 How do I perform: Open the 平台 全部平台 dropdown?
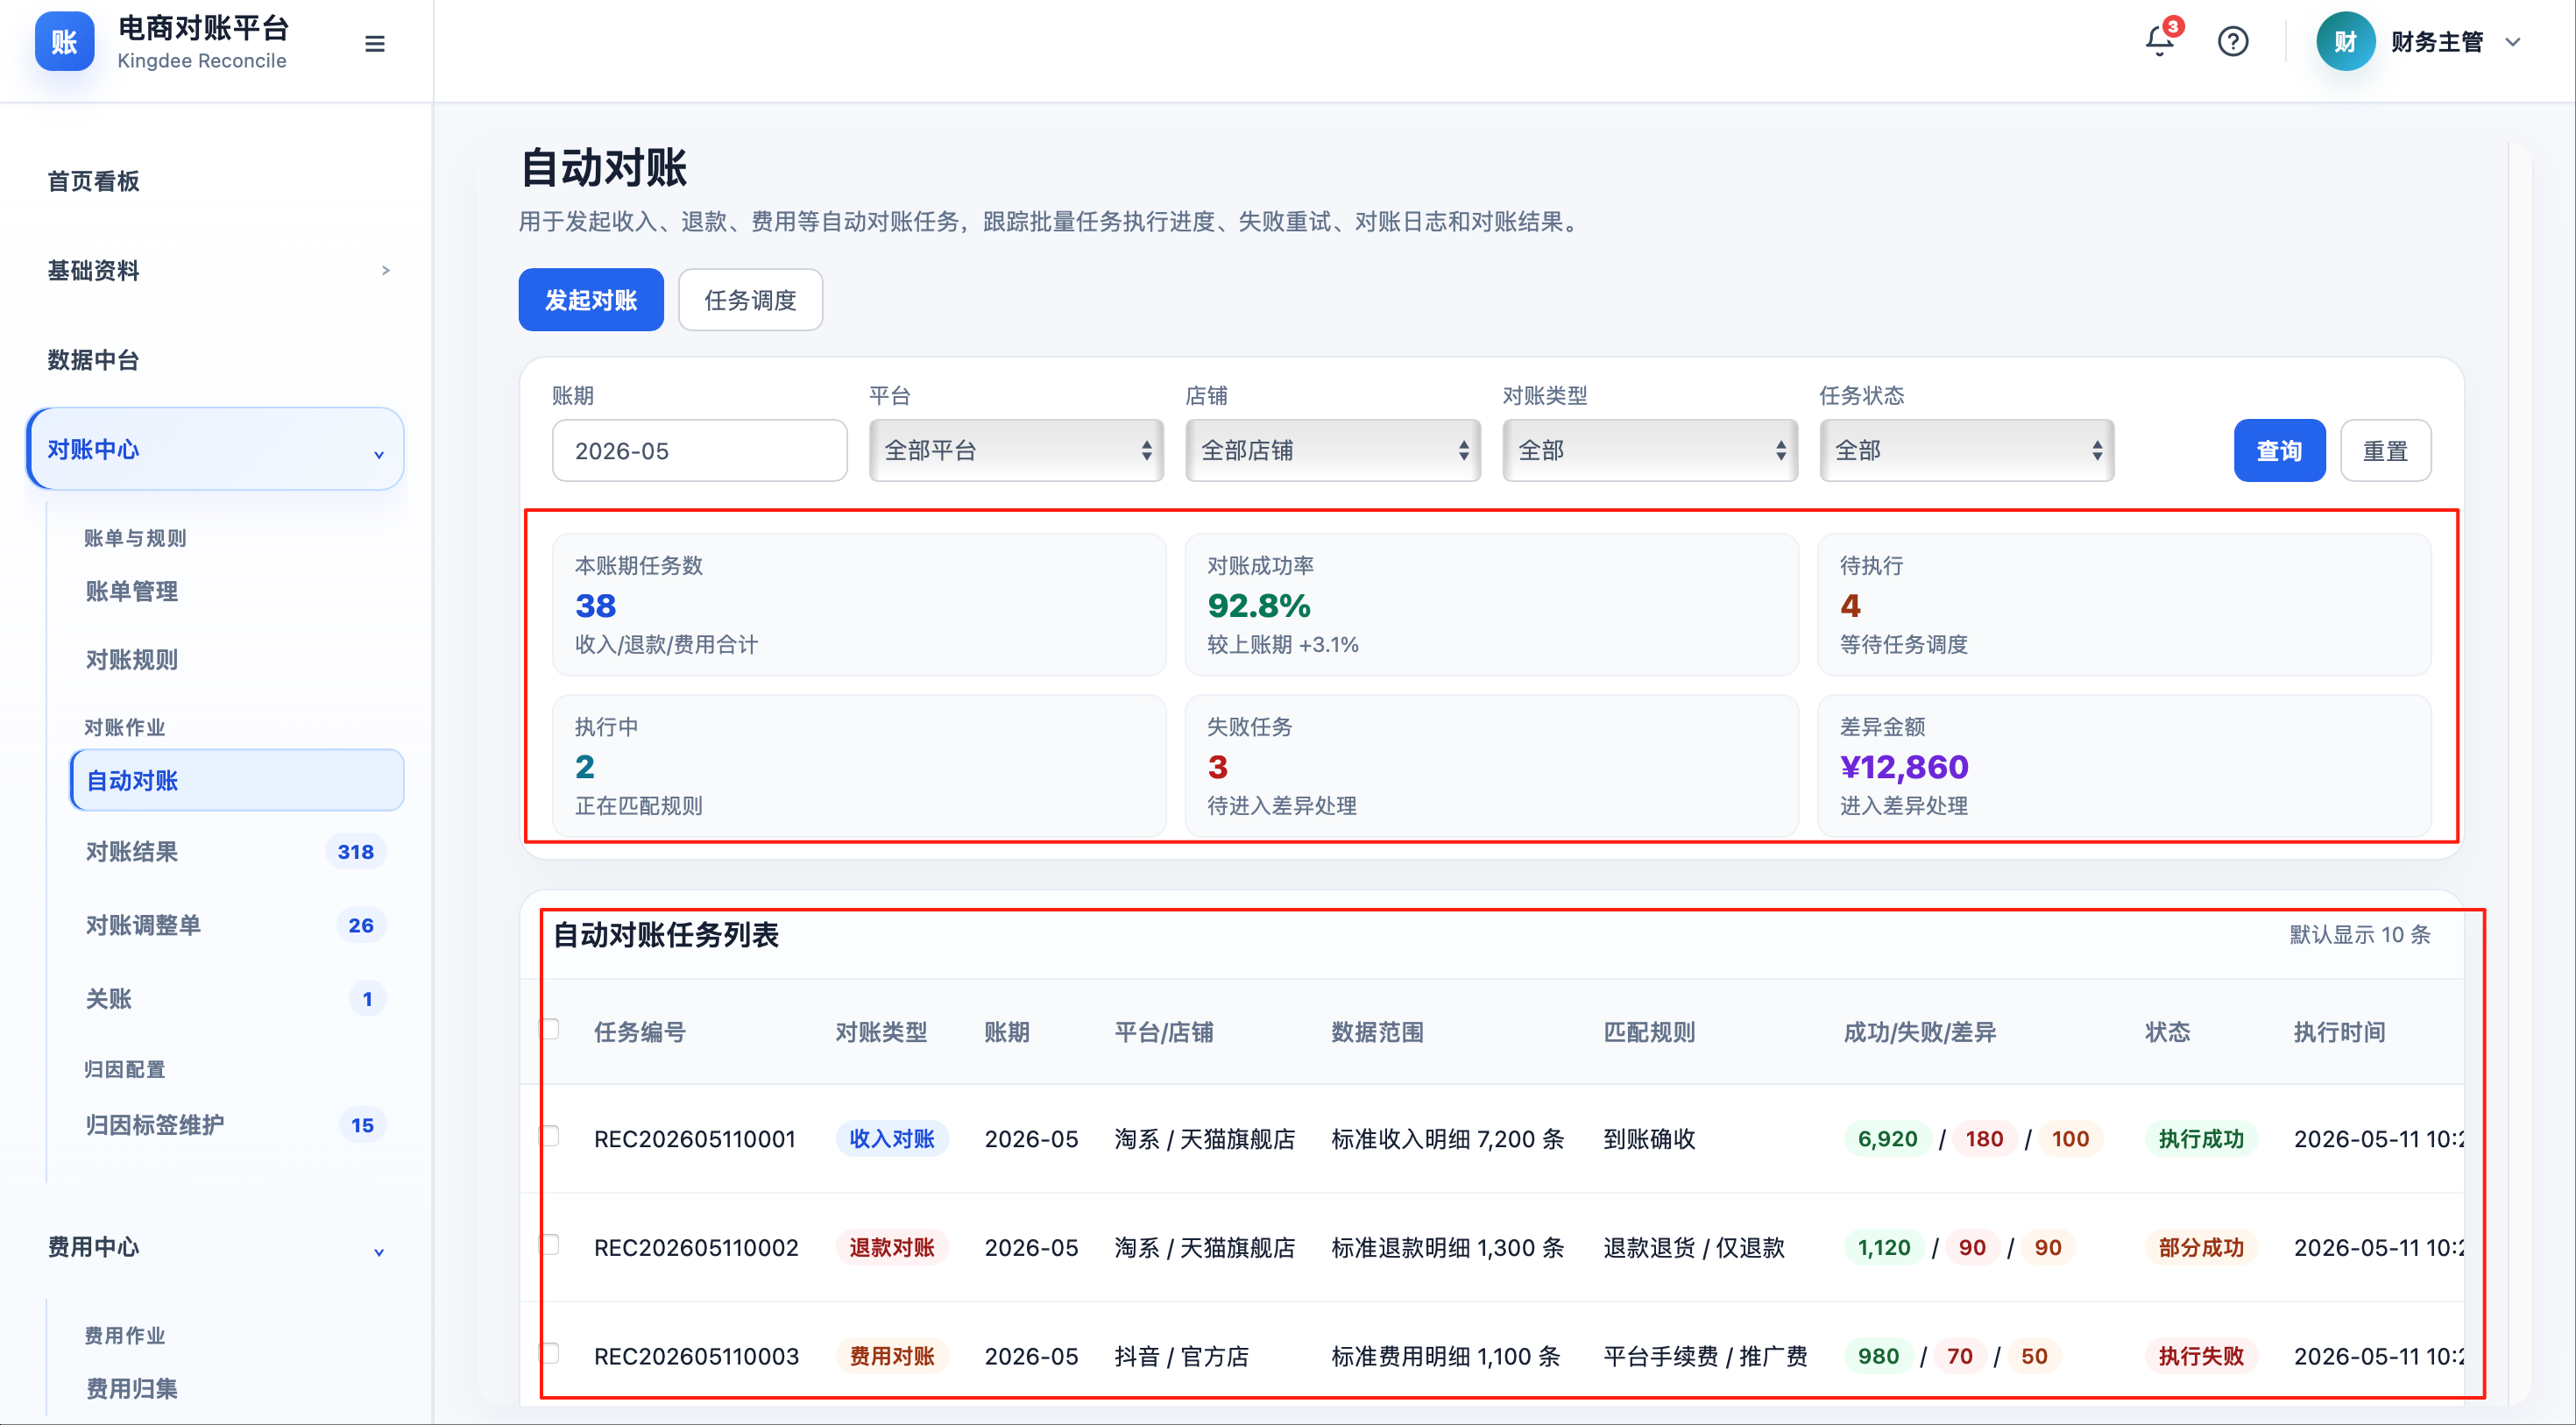click(x=1016, y=450)
